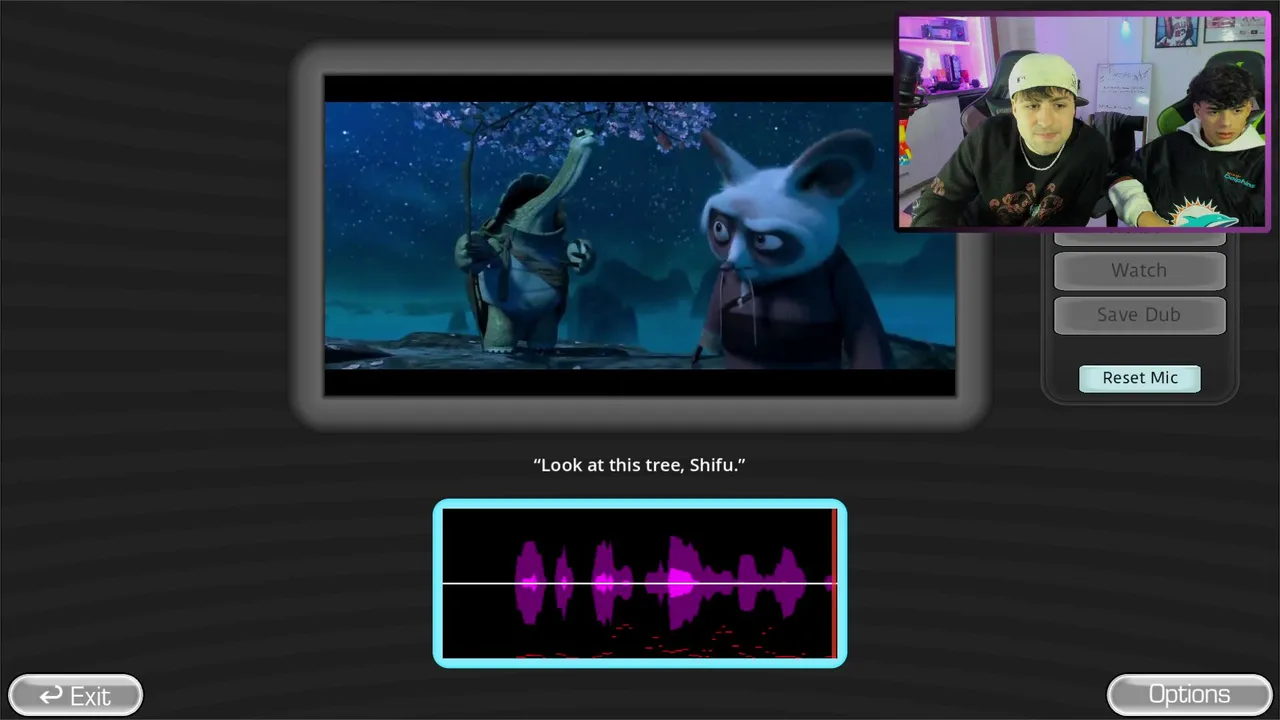This screenshot has height=720, width=1280.
Task: Open the Options menu
Action: [1189, 695]
